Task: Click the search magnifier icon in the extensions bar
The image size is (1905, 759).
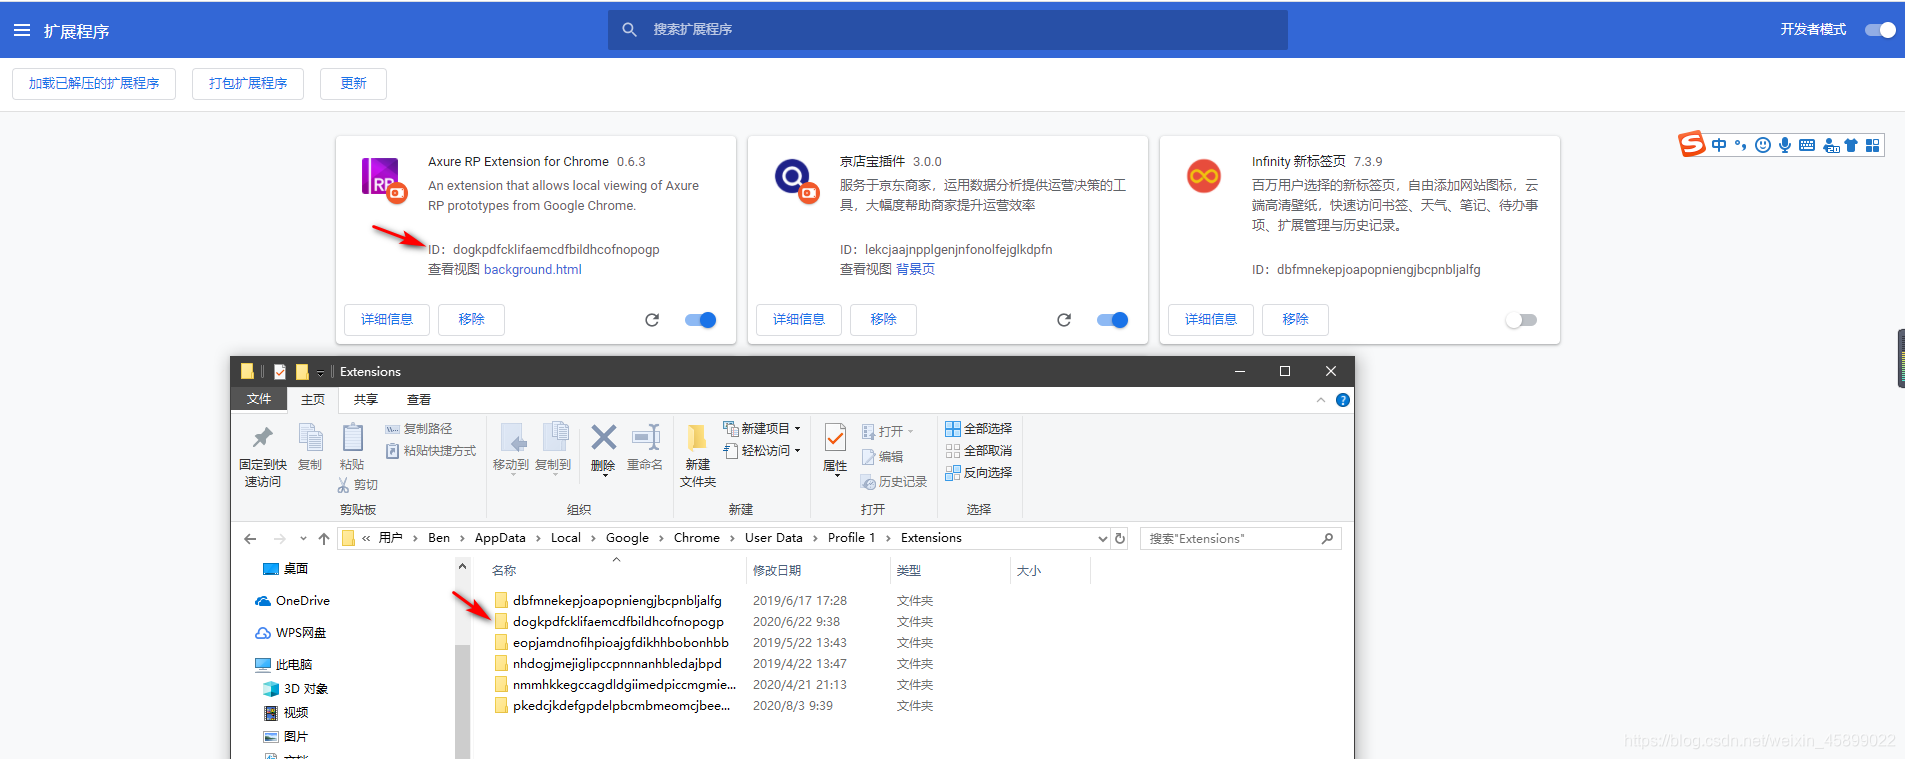Action: pos(629,30)
